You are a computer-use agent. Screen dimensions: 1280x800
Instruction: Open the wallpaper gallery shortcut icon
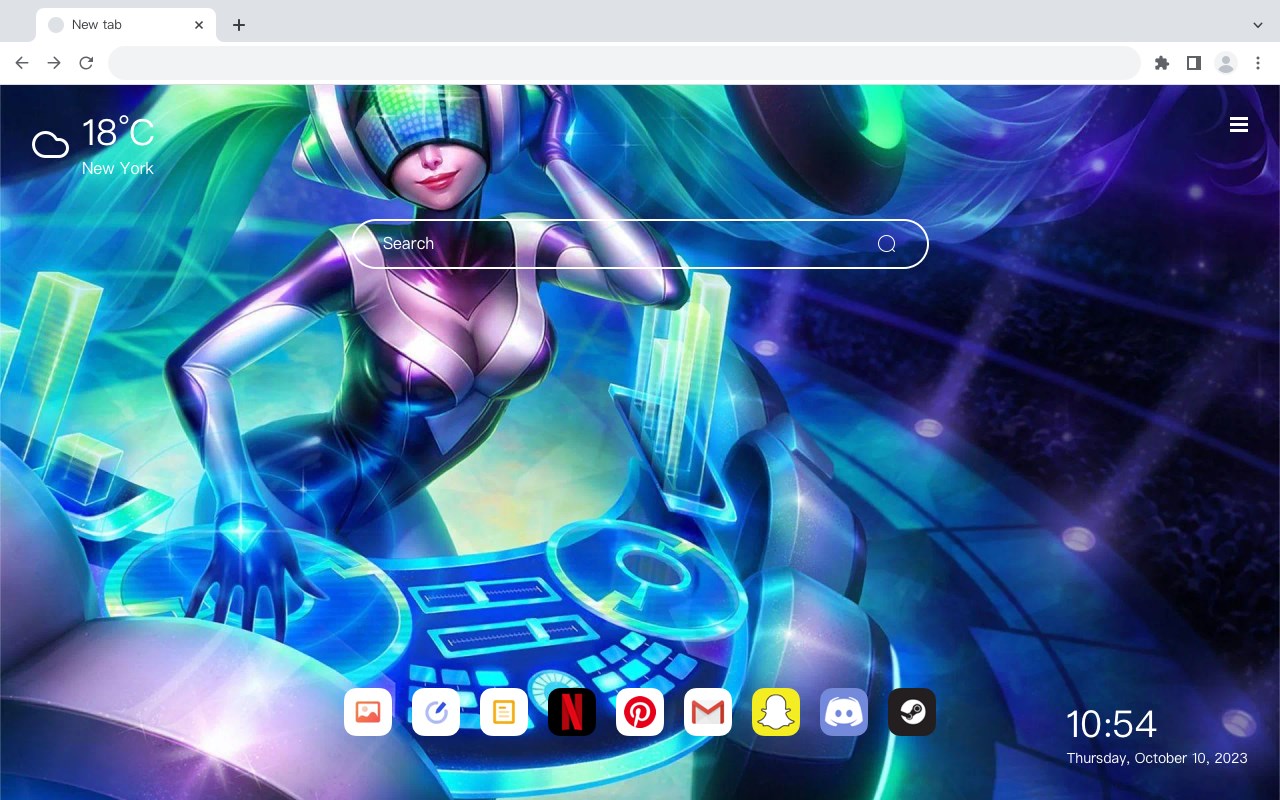click(368, 712)
